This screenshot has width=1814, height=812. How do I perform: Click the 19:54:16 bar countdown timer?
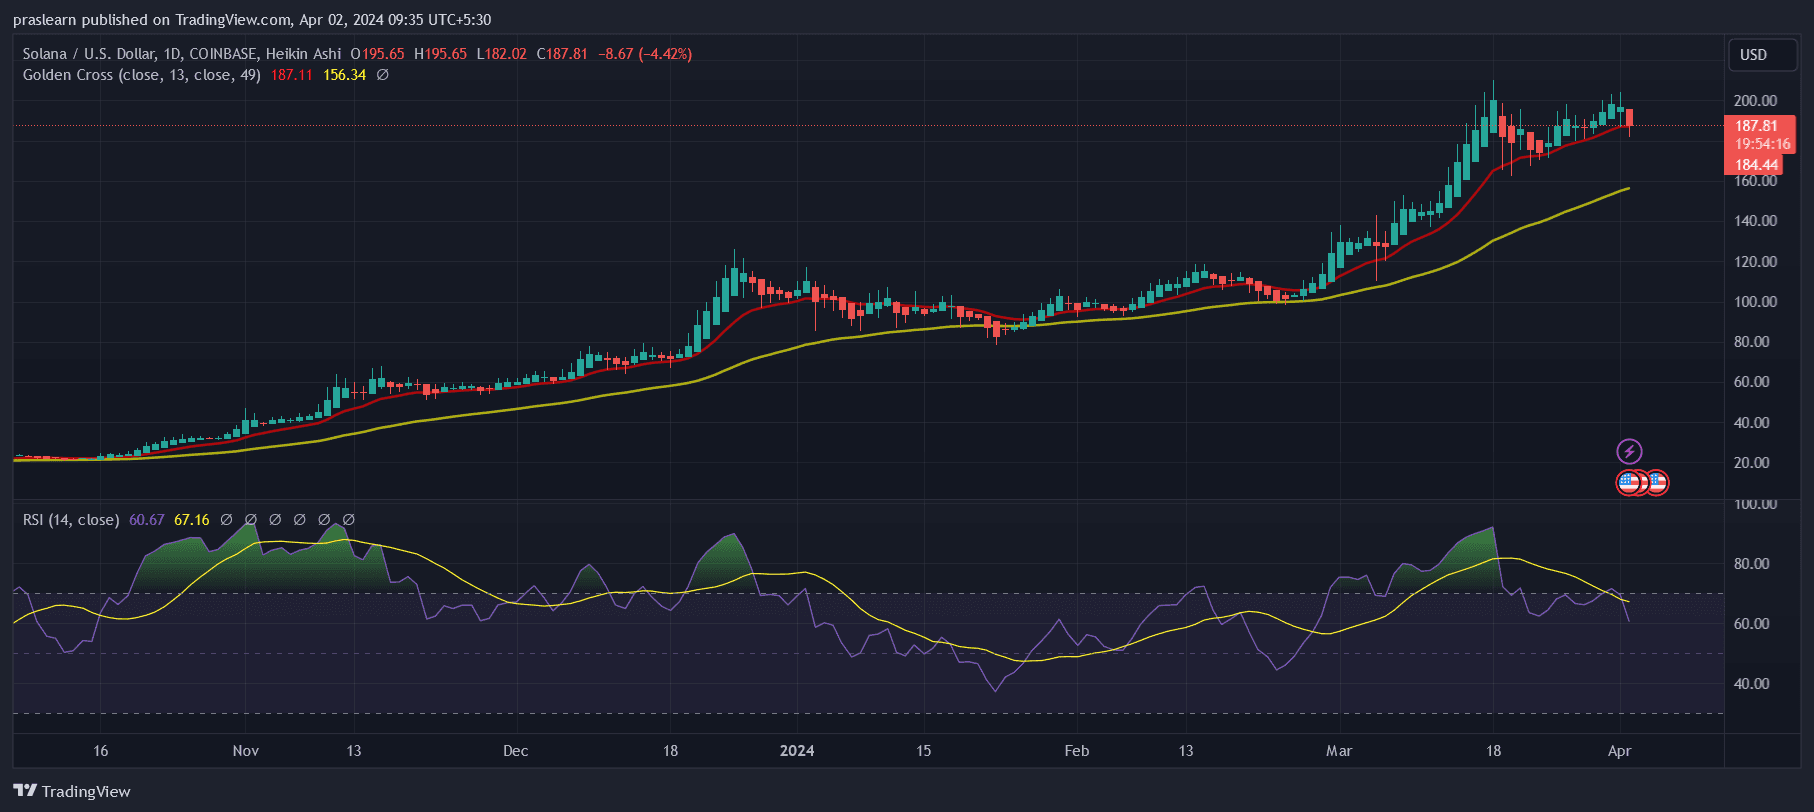tap(1761, 144)
